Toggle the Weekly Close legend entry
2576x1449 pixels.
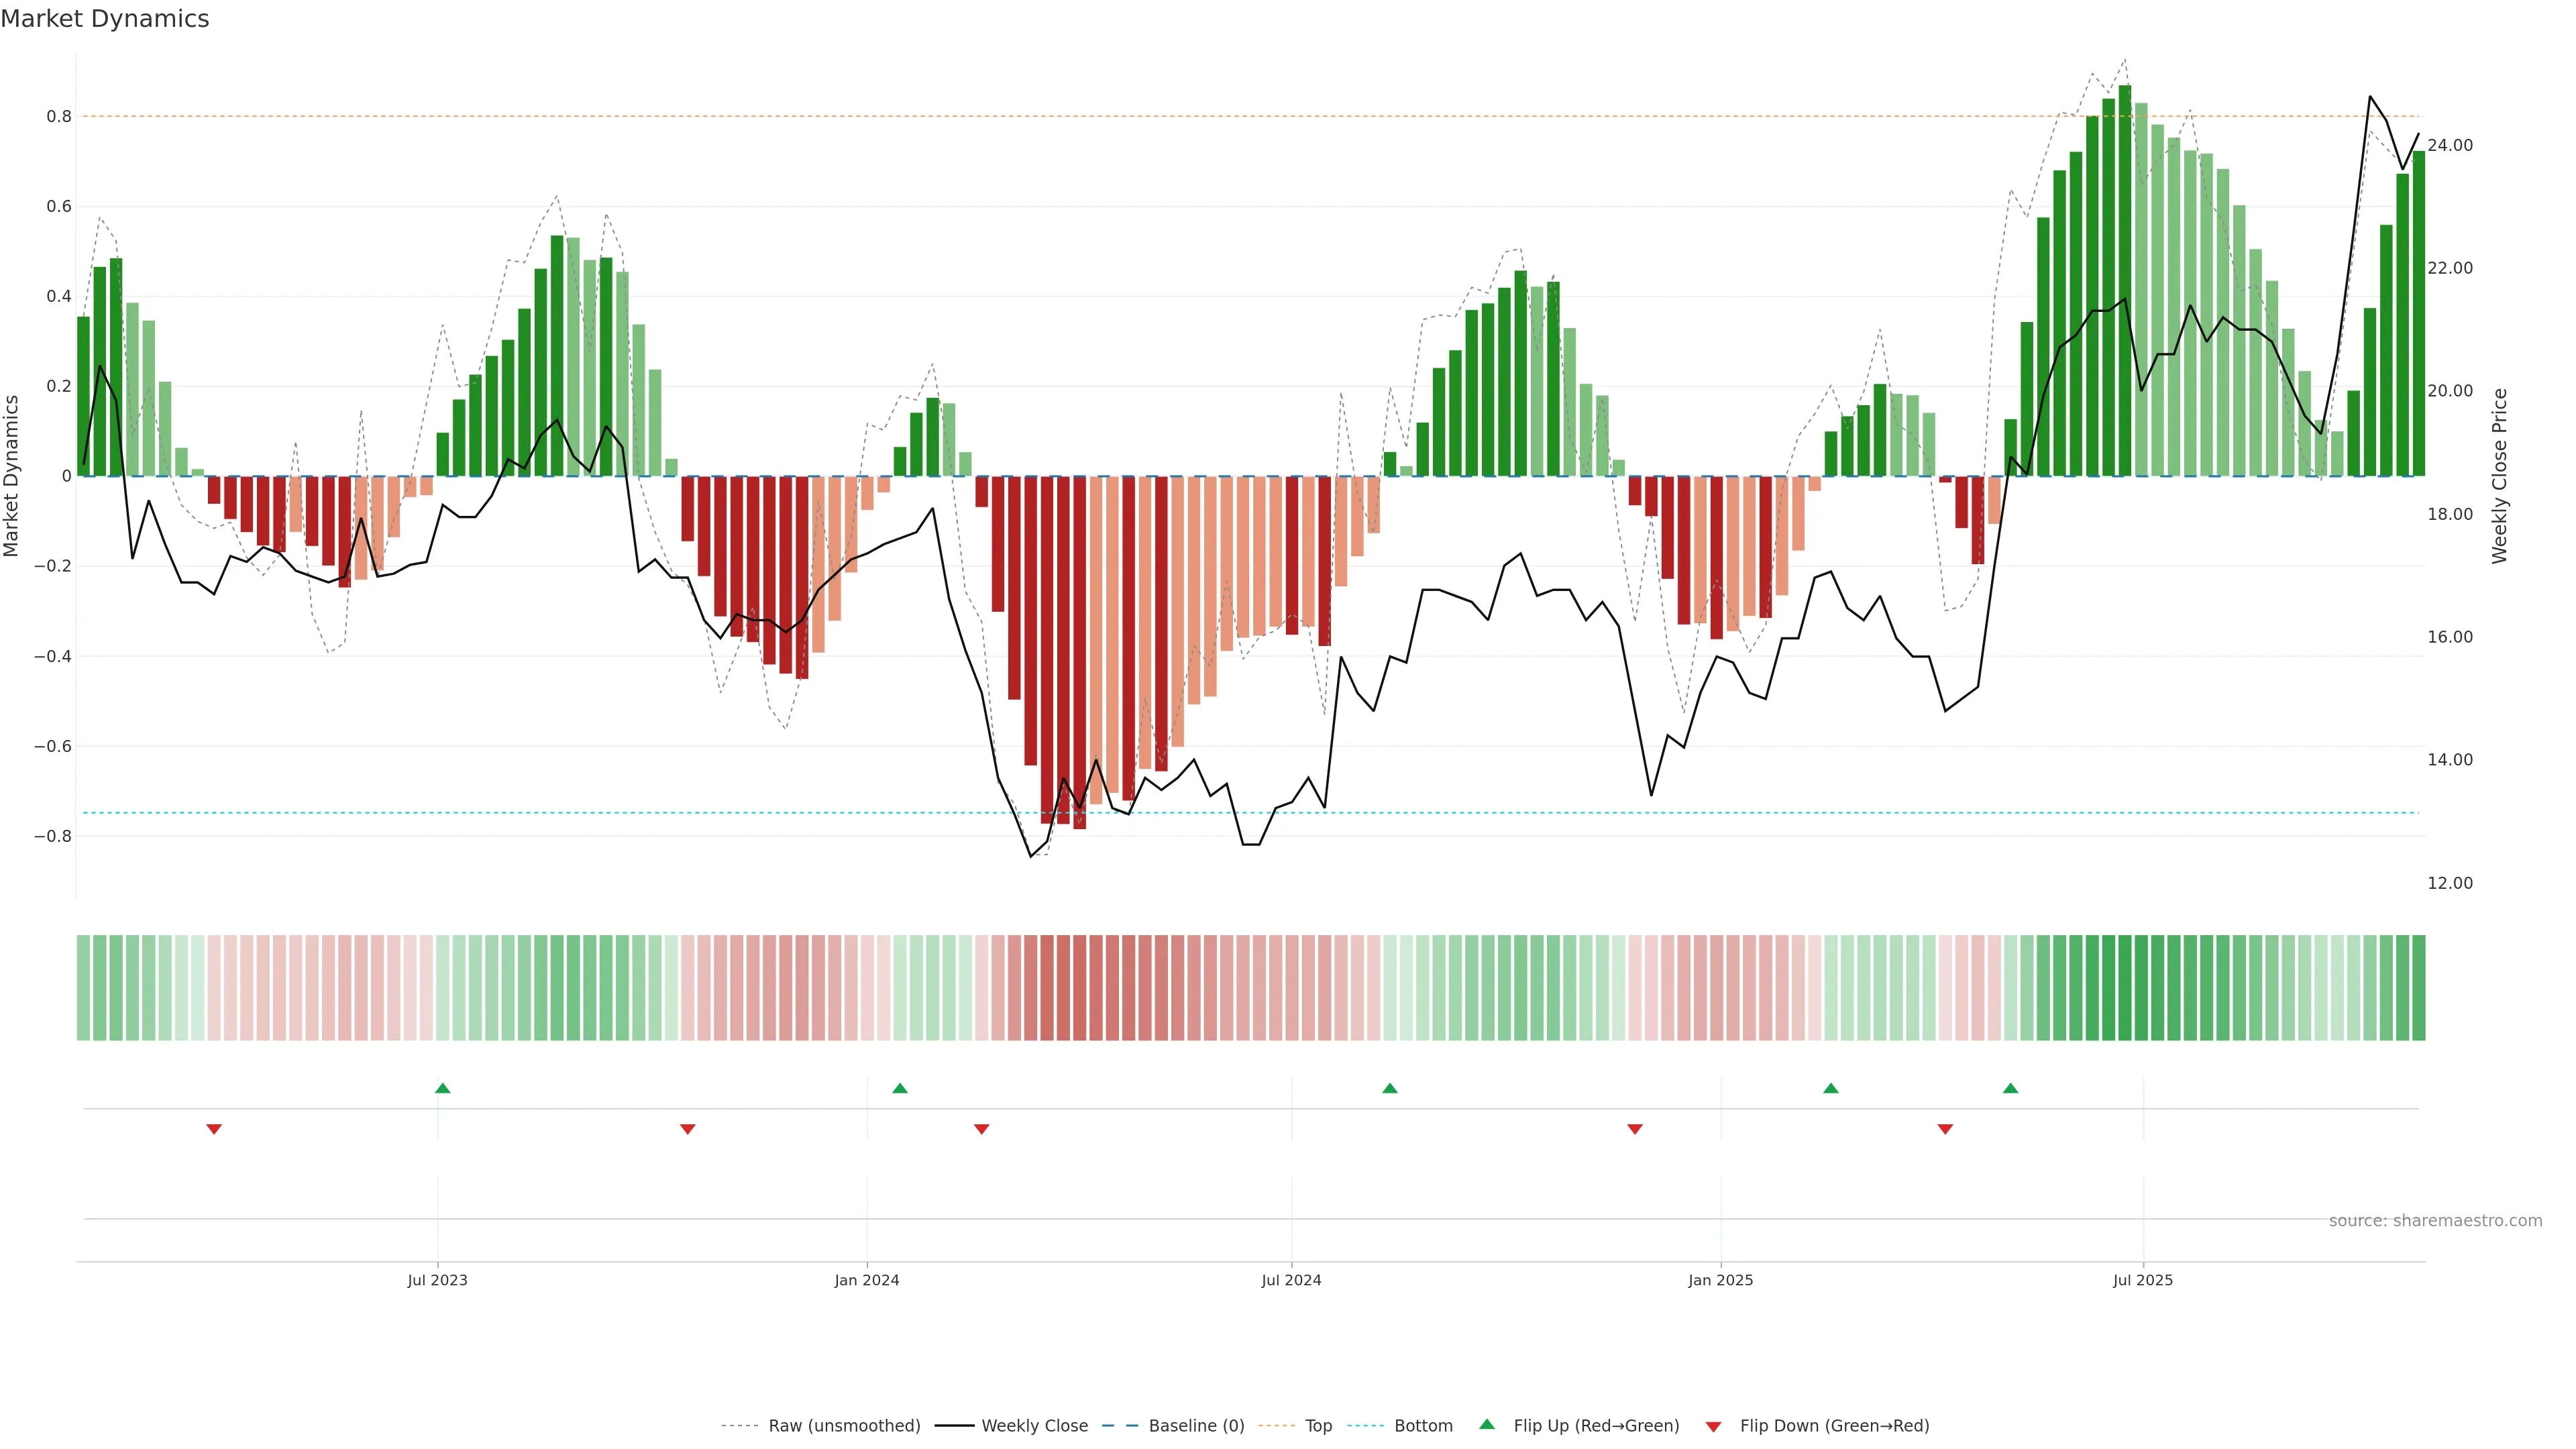point(1034,1426)
